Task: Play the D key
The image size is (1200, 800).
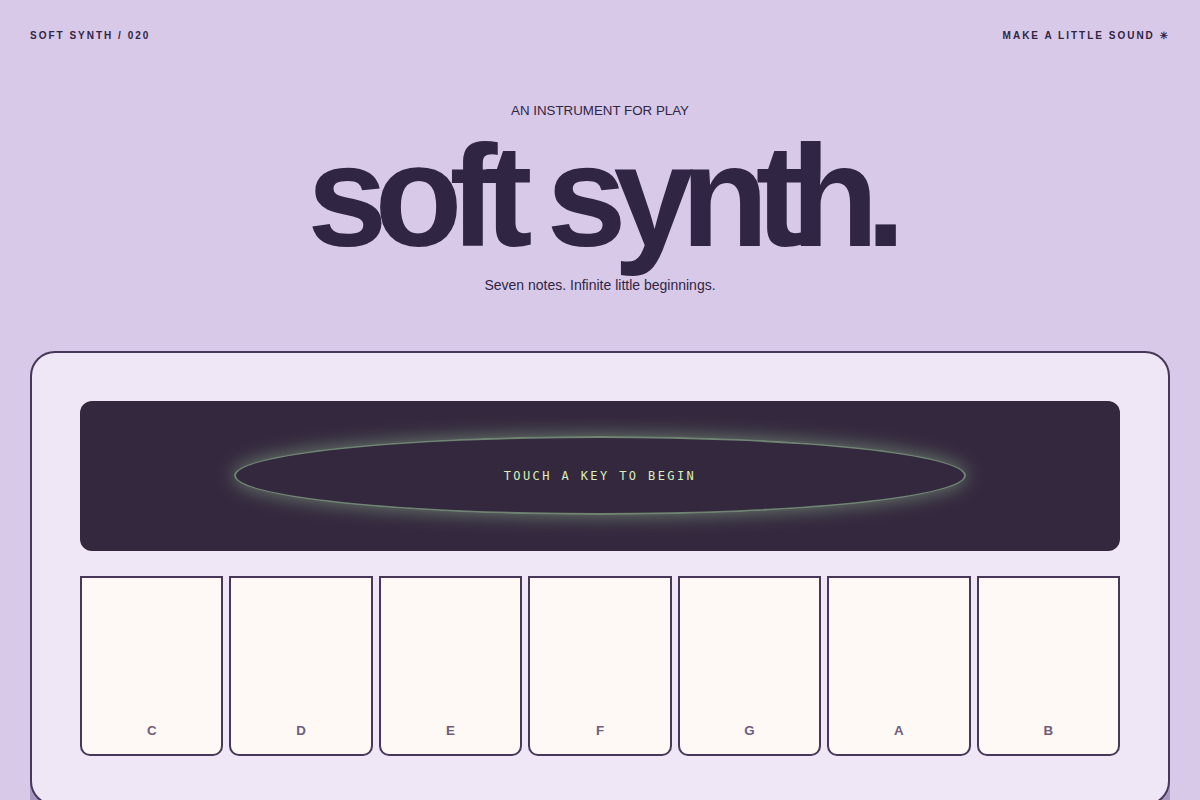Action: pos(301,666)
